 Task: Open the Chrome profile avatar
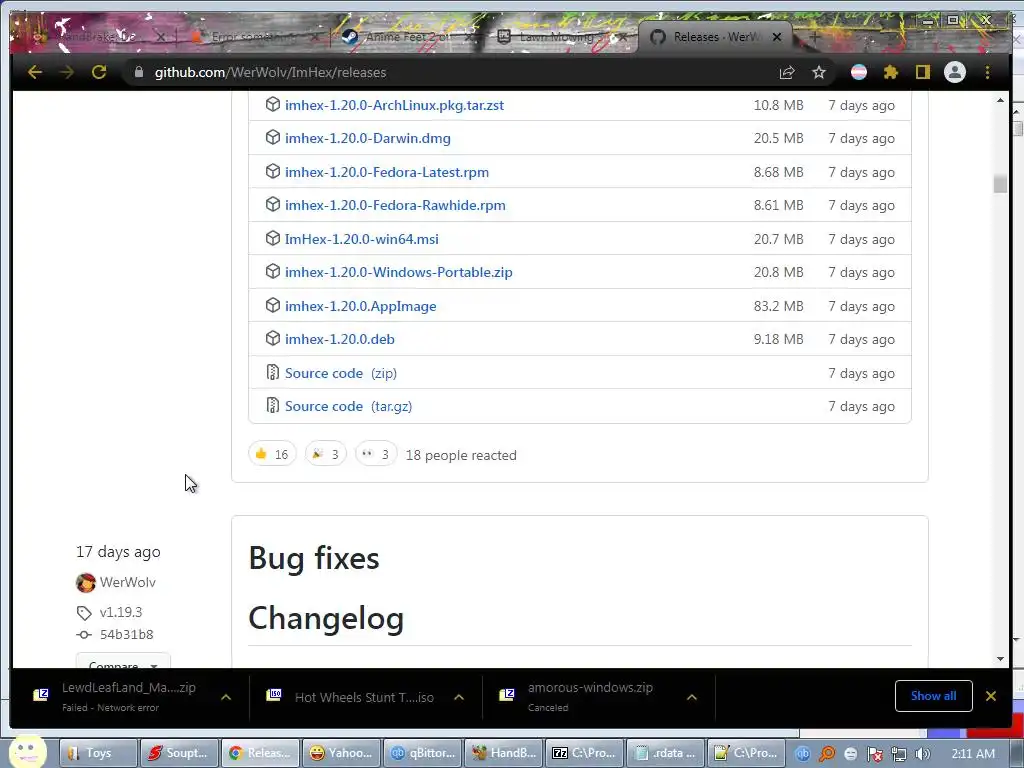pos(955,72)
